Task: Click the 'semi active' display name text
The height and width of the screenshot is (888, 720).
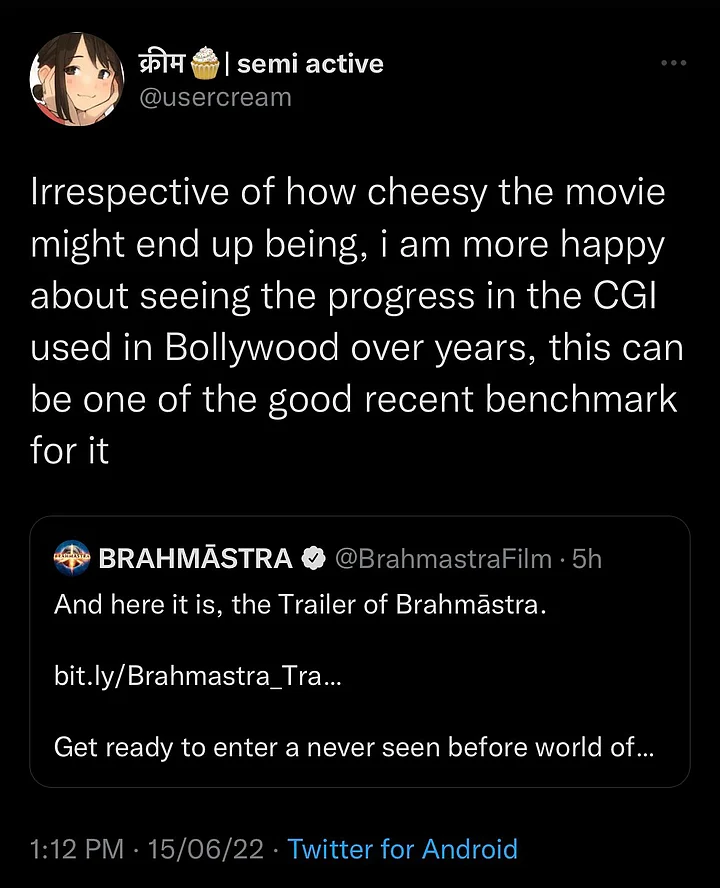Action: (x=309, y=64)
